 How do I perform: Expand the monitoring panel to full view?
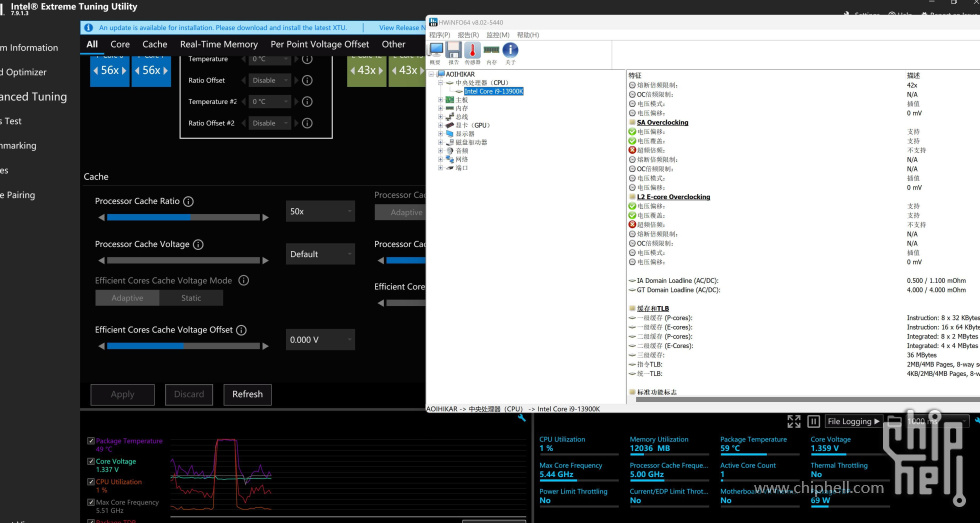(x=794, y=421)
